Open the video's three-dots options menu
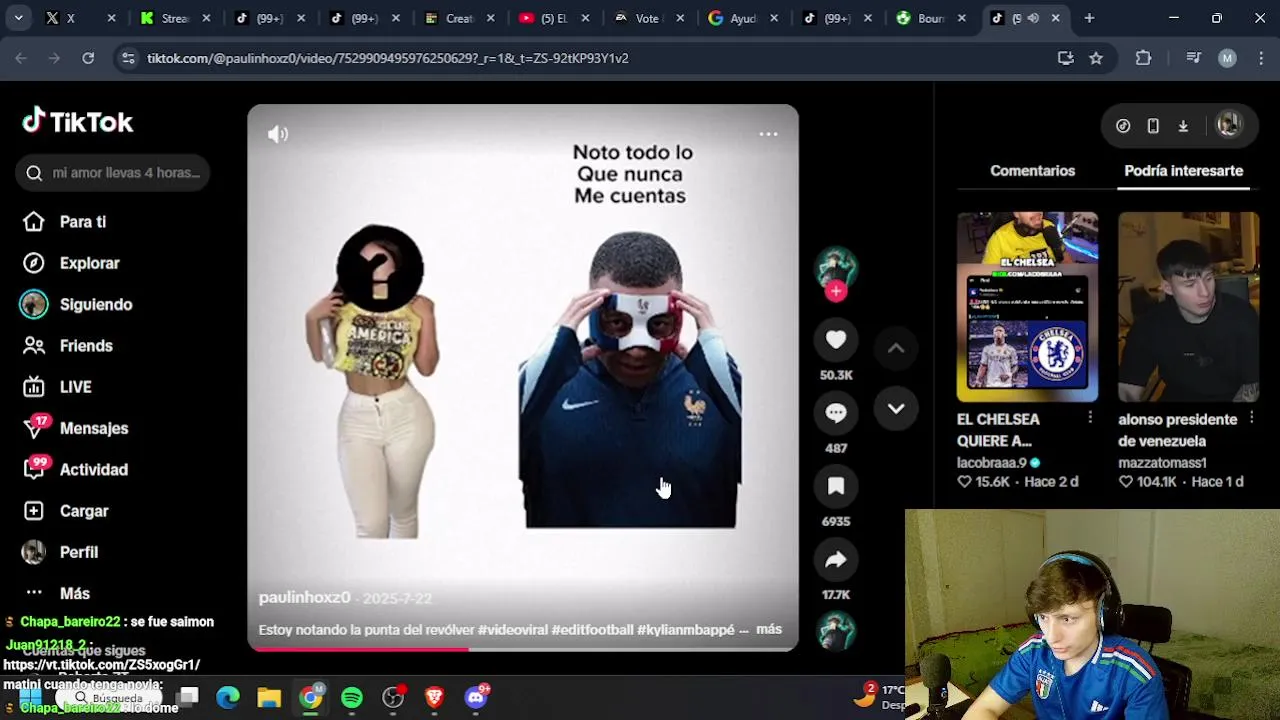1280x720 pixels. coord(768,134)
